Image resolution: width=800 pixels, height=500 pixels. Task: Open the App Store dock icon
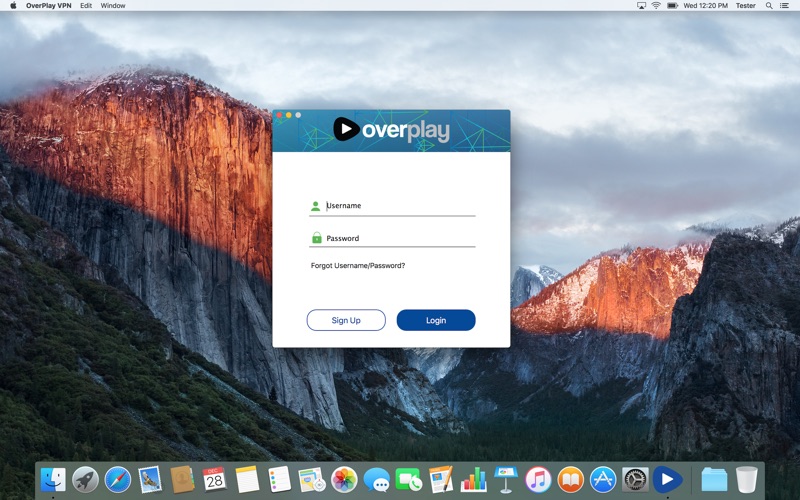click(602, 480)
